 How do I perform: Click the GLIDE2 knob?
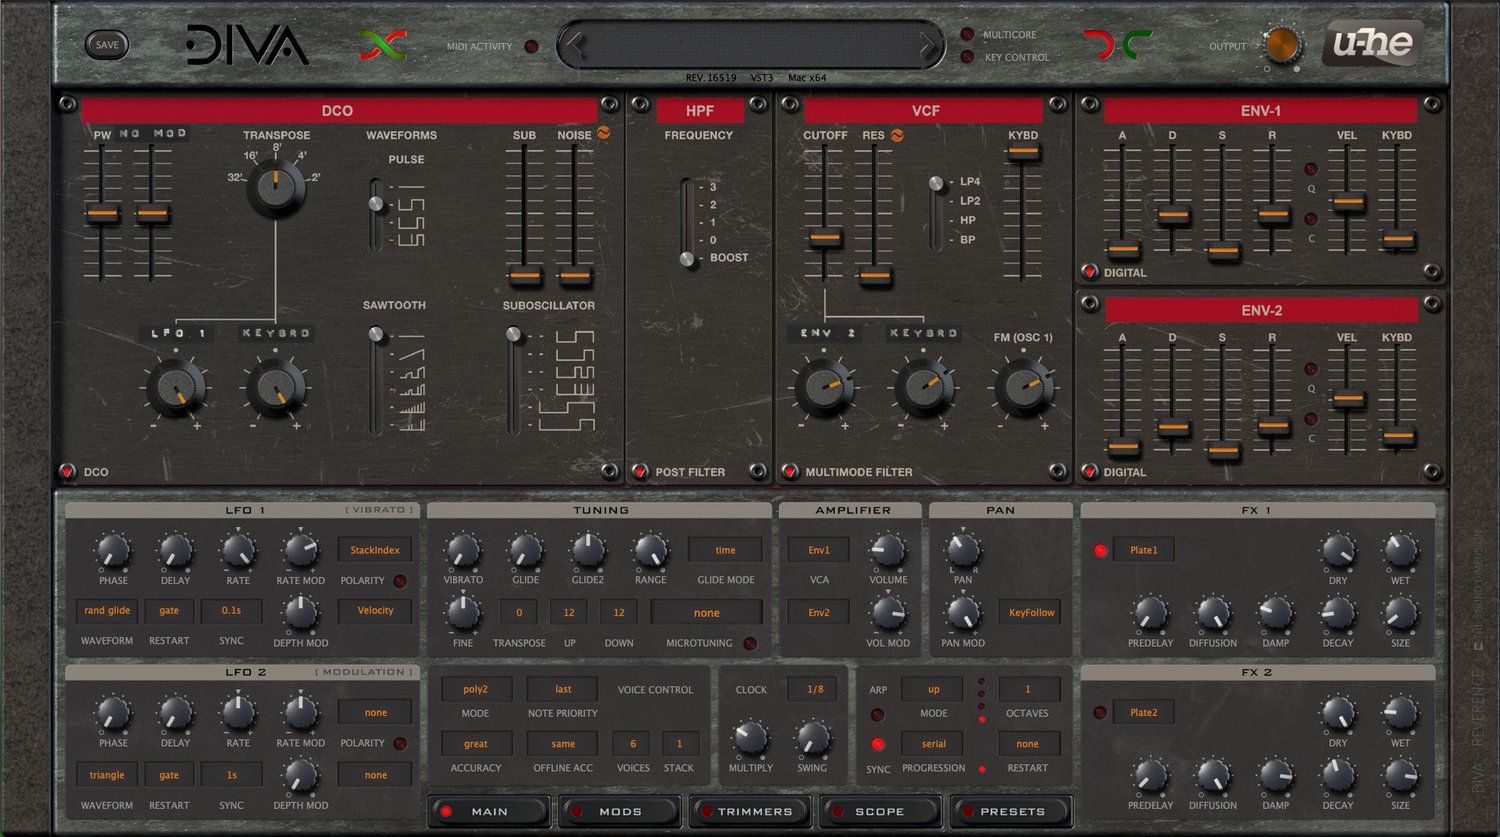click(587, 551)
